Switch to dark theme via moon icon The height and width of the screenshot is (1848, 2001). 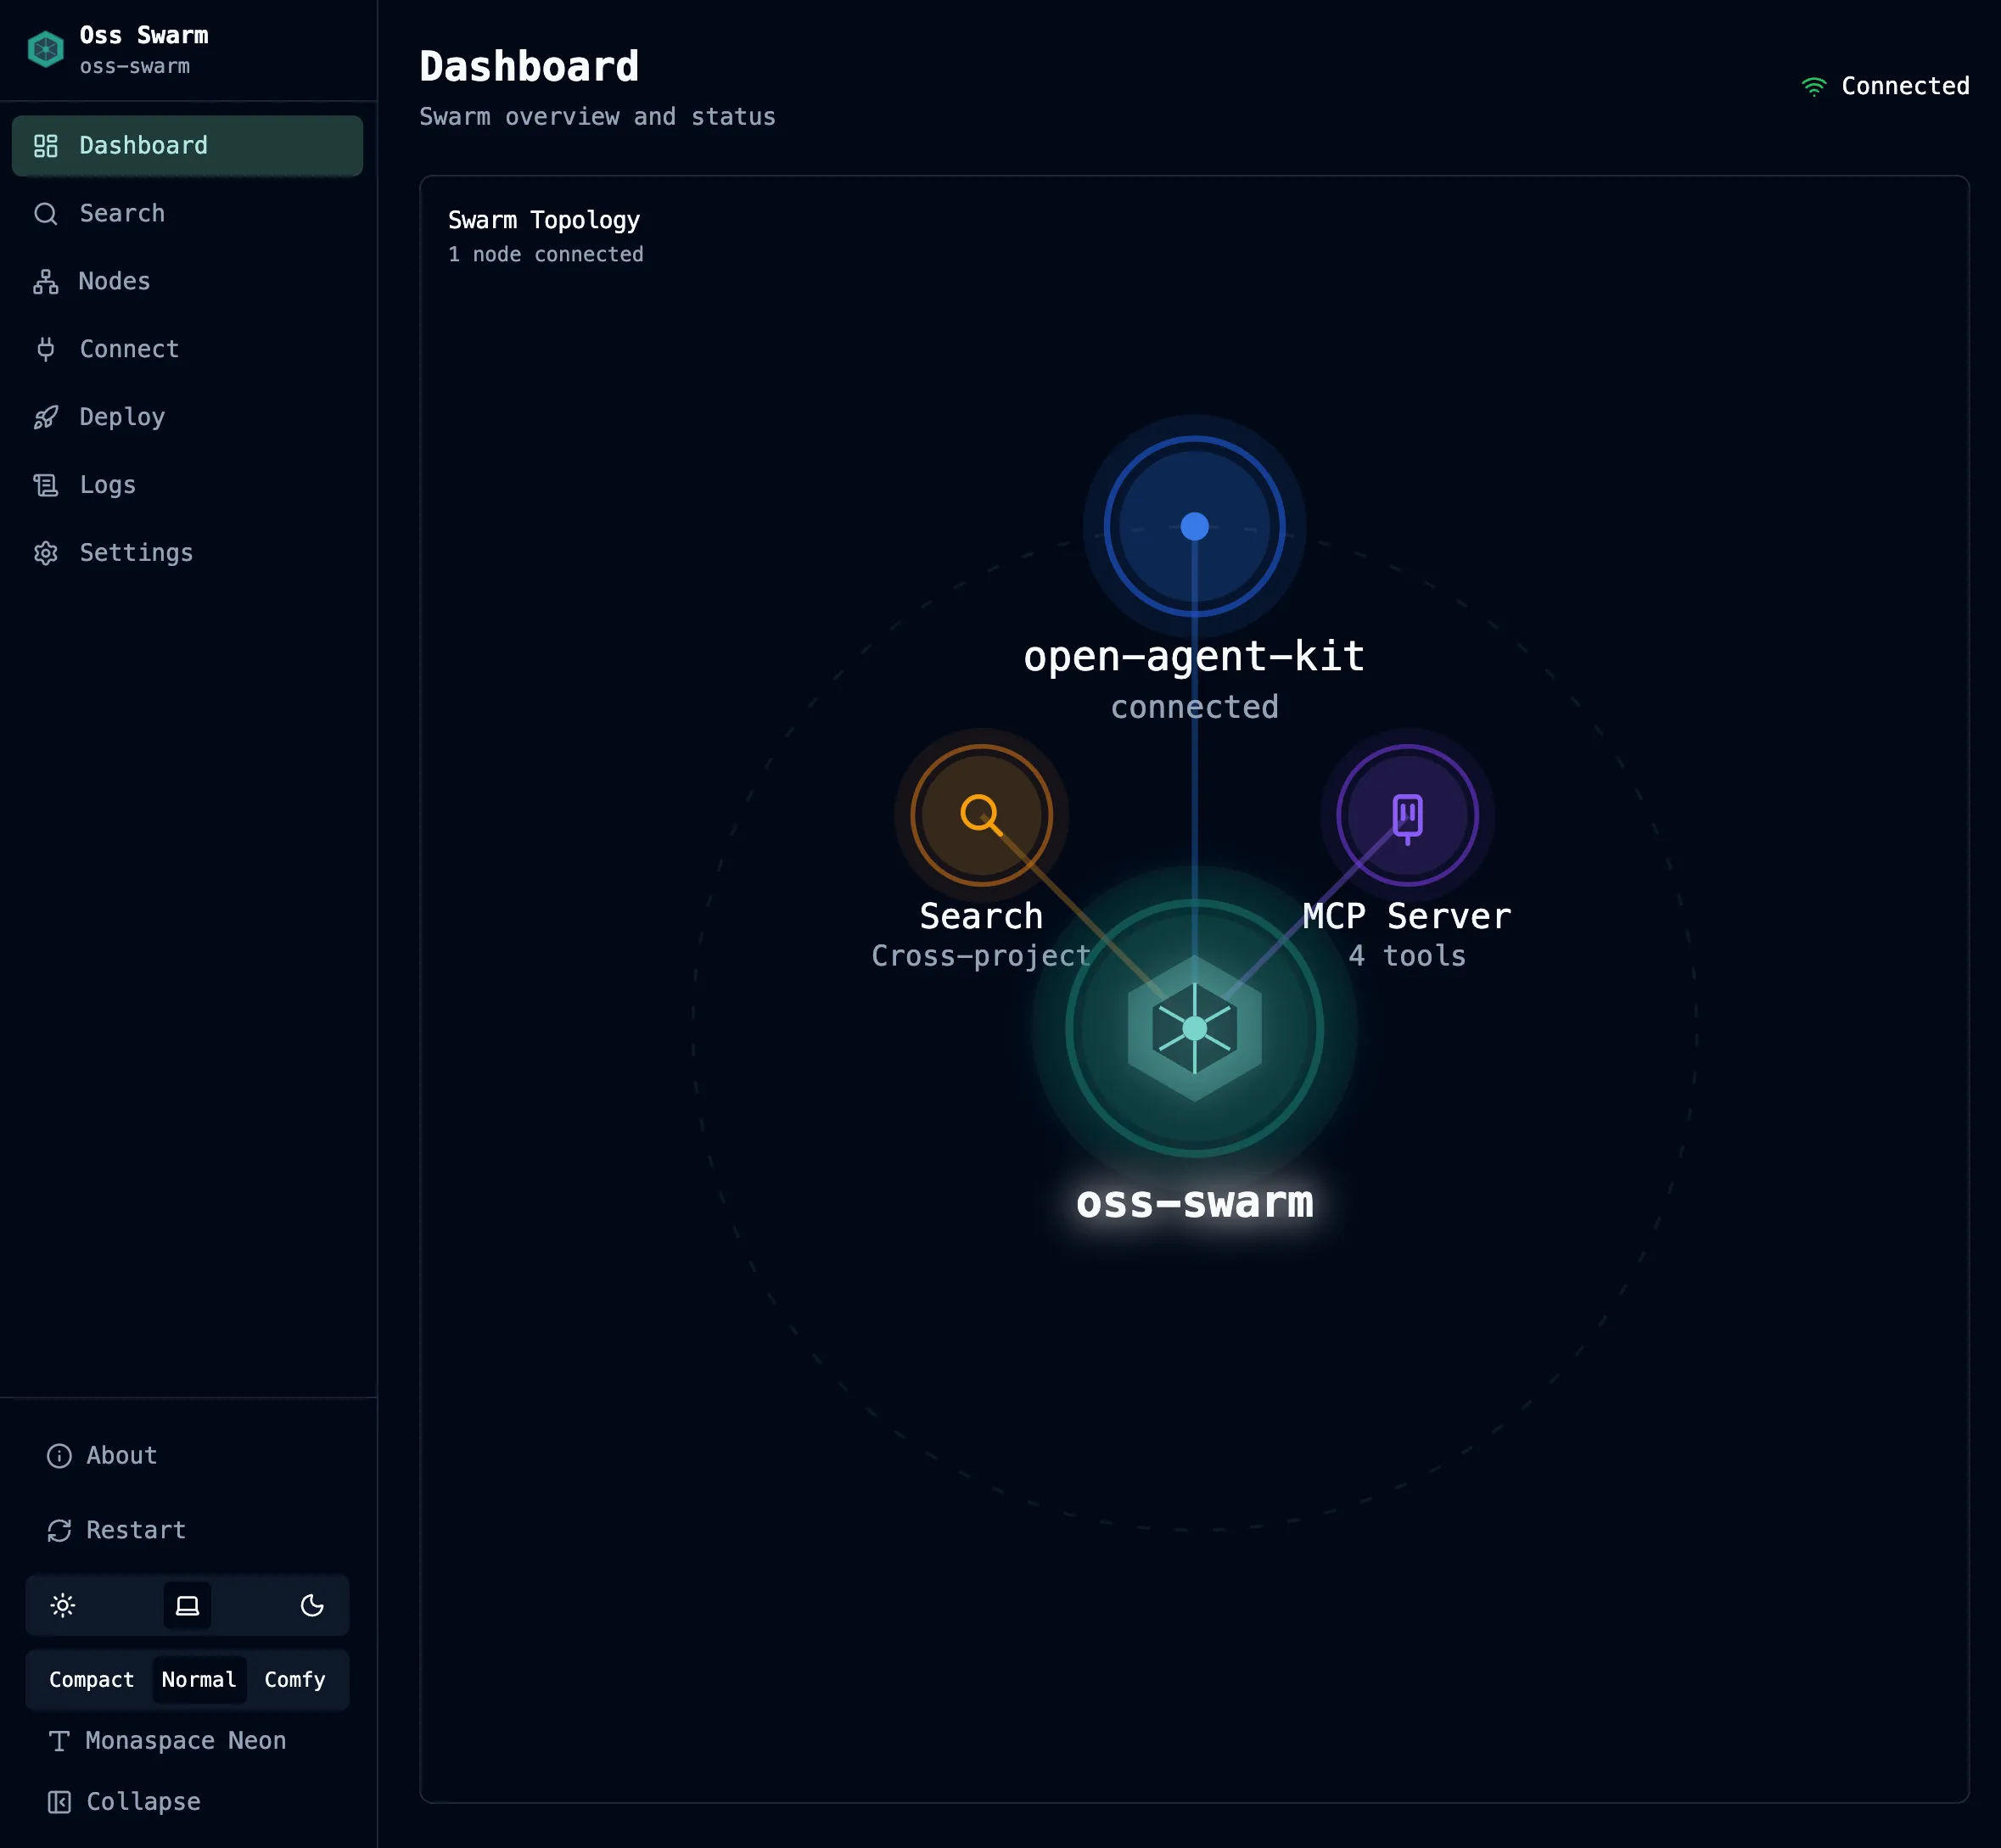[312, 1606]
